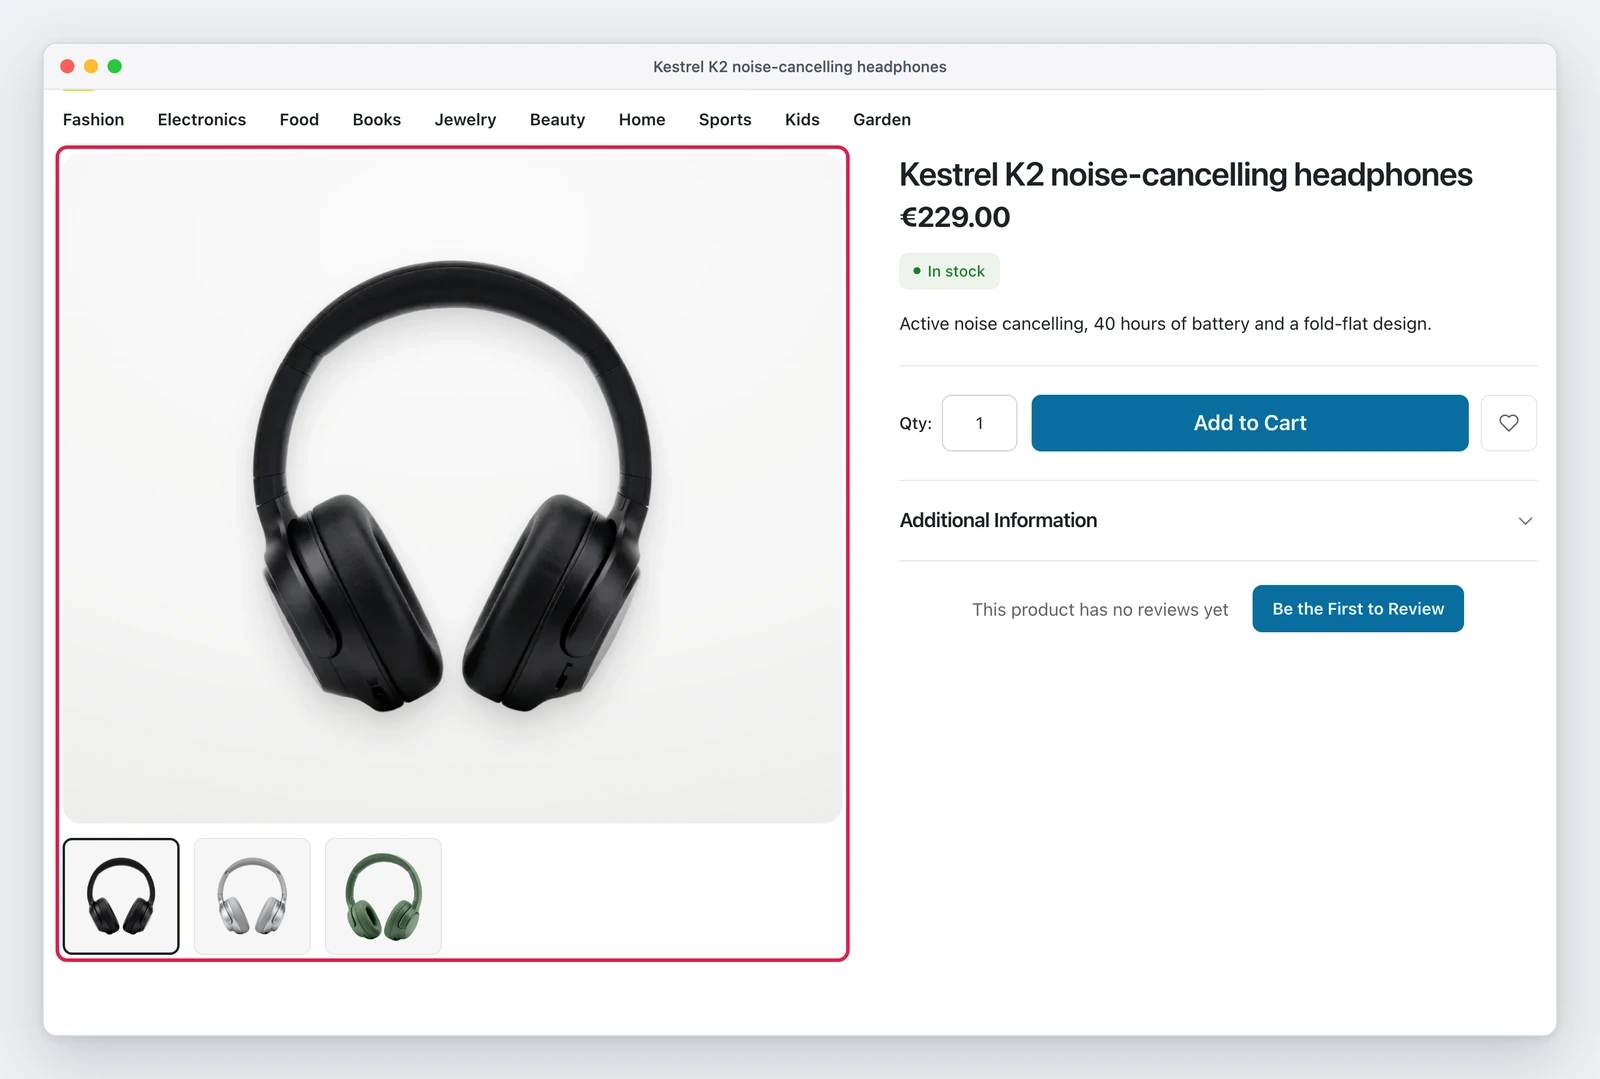Click Be the First to Review
1600x1079 pixels.
click(1358, 609)
